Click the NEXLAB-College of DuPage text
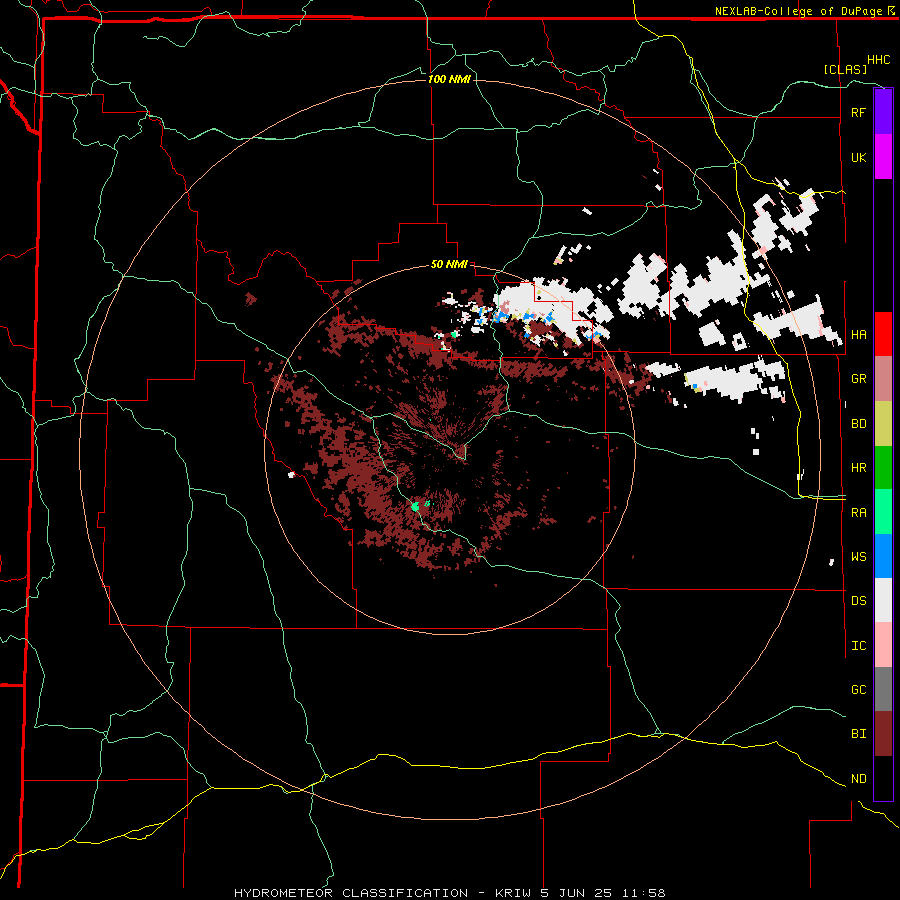The image size is (900, 900). (x=799, y=11)
